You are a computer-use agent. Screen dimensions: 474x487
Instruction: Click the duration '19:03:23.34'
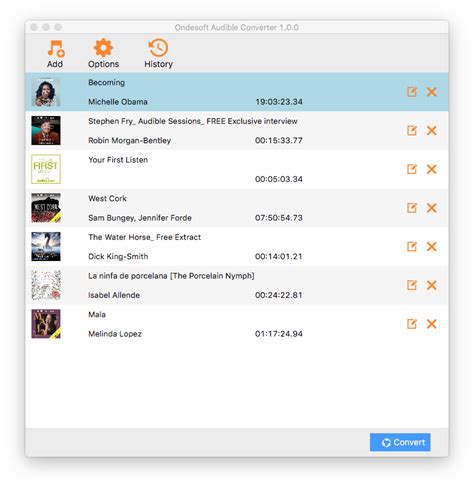pos(279,102)
